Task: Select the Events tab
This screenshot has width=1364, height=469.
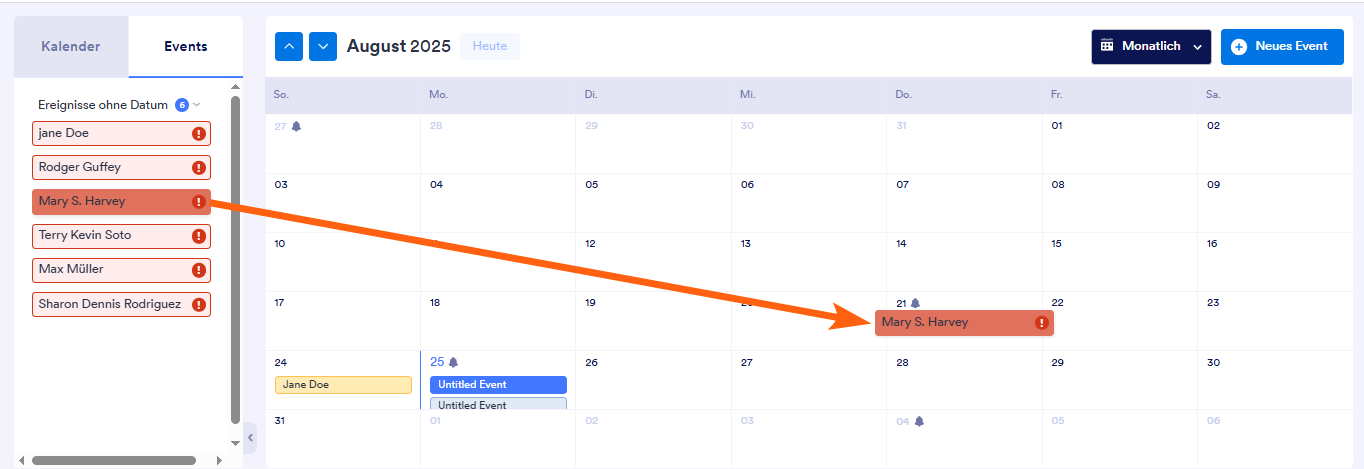Action: click(186, 47)
